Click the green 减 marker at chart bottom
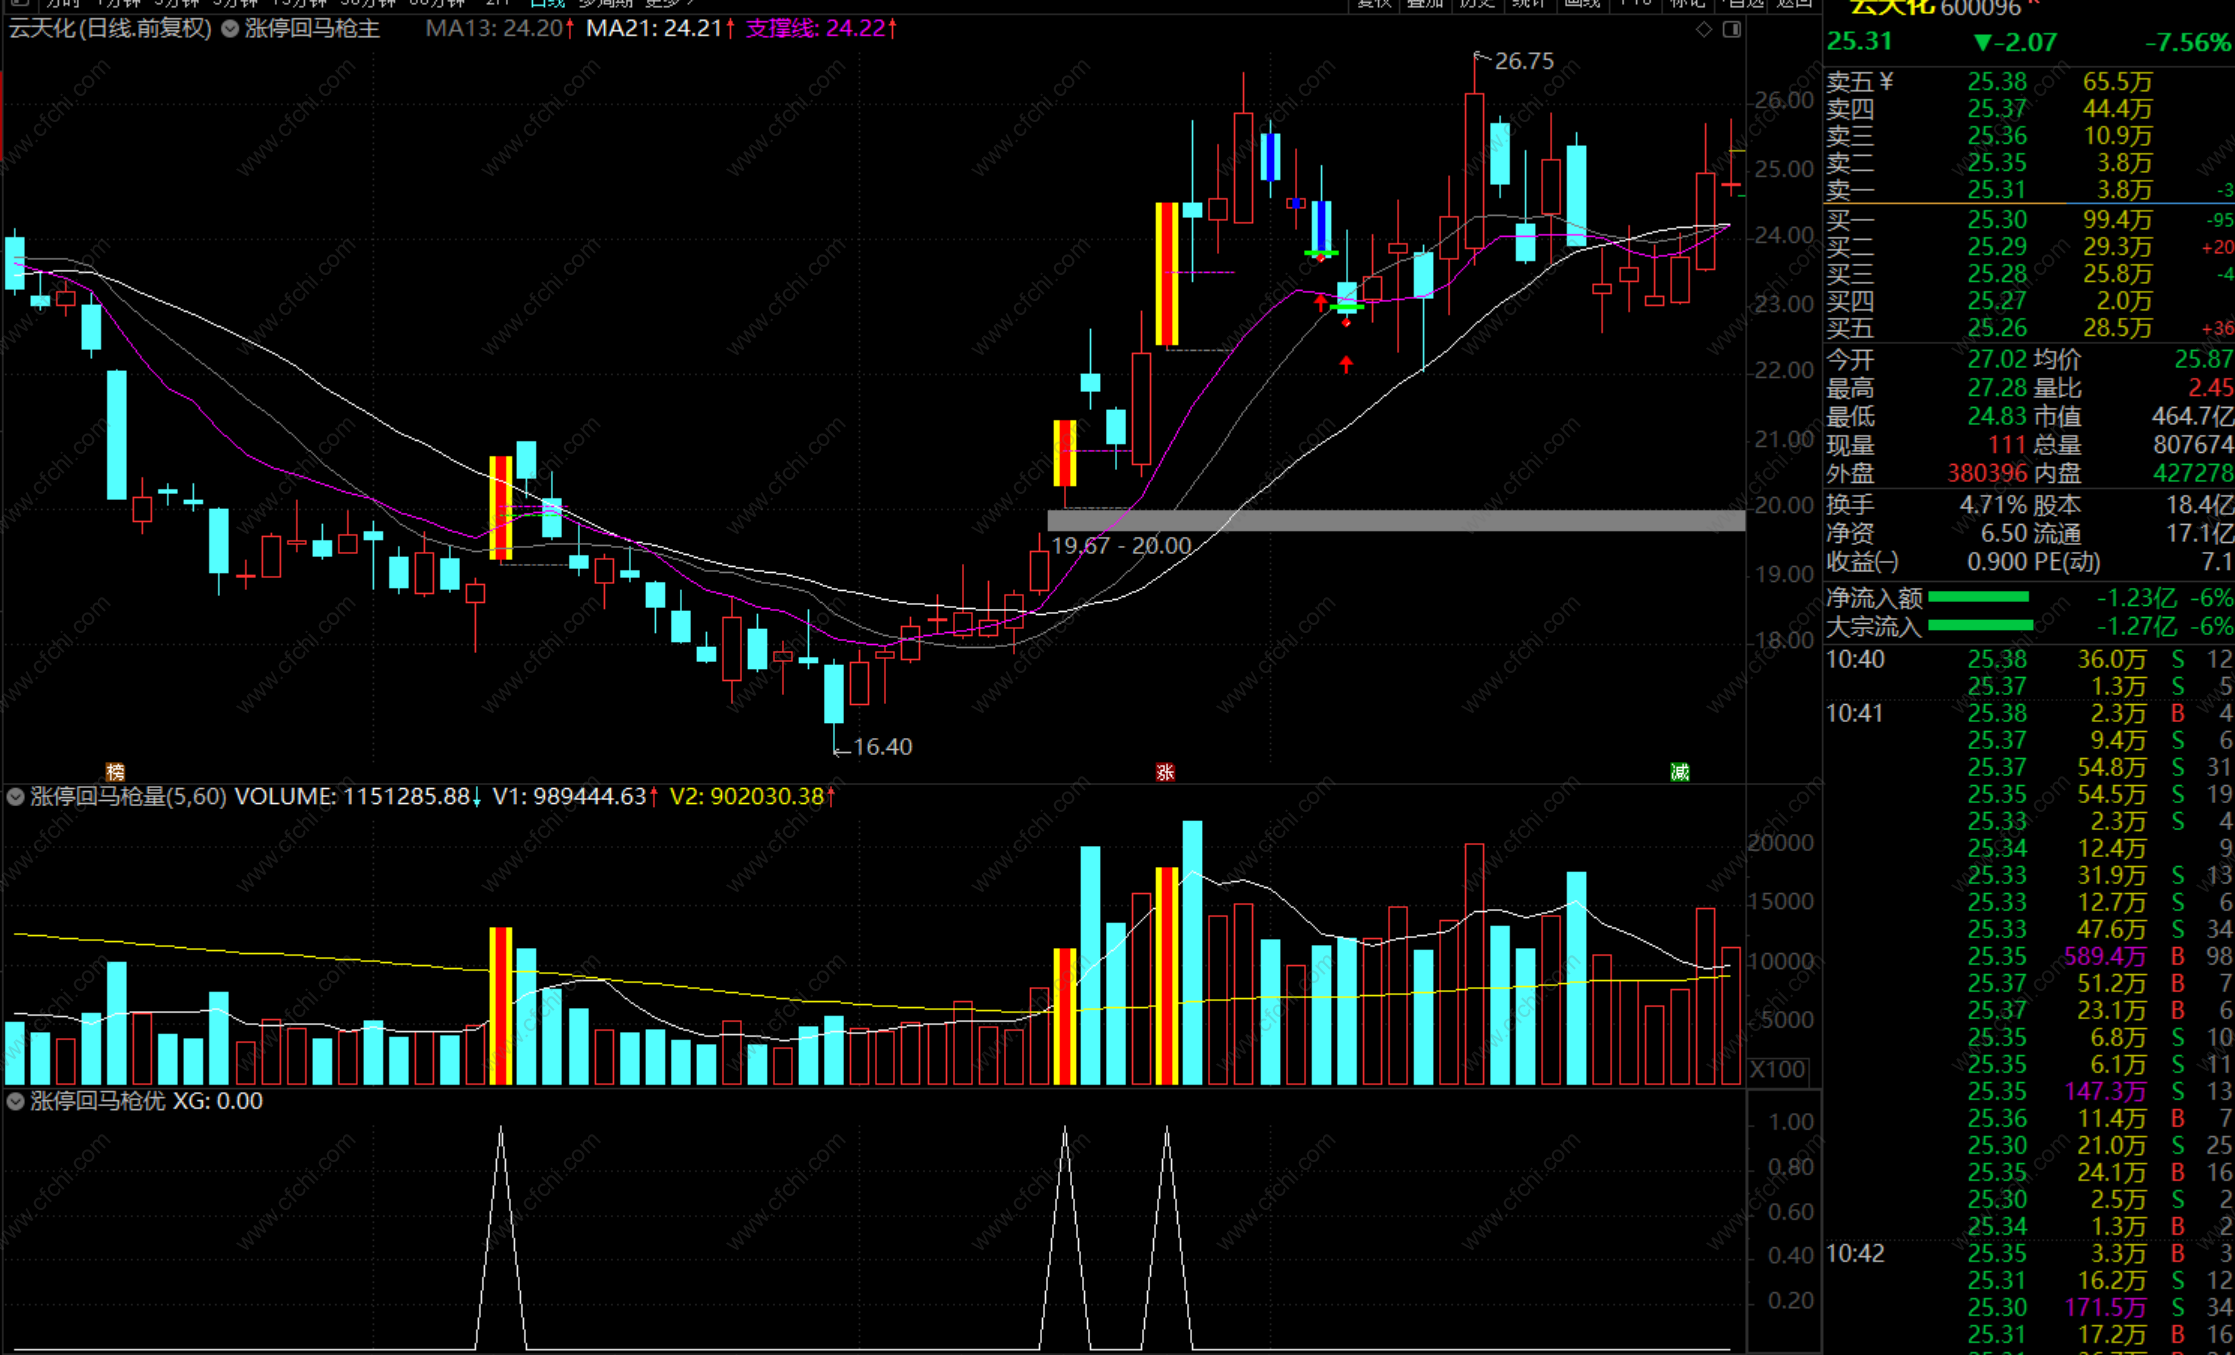The image size is (2235, 1355). tap(1680, 772)
